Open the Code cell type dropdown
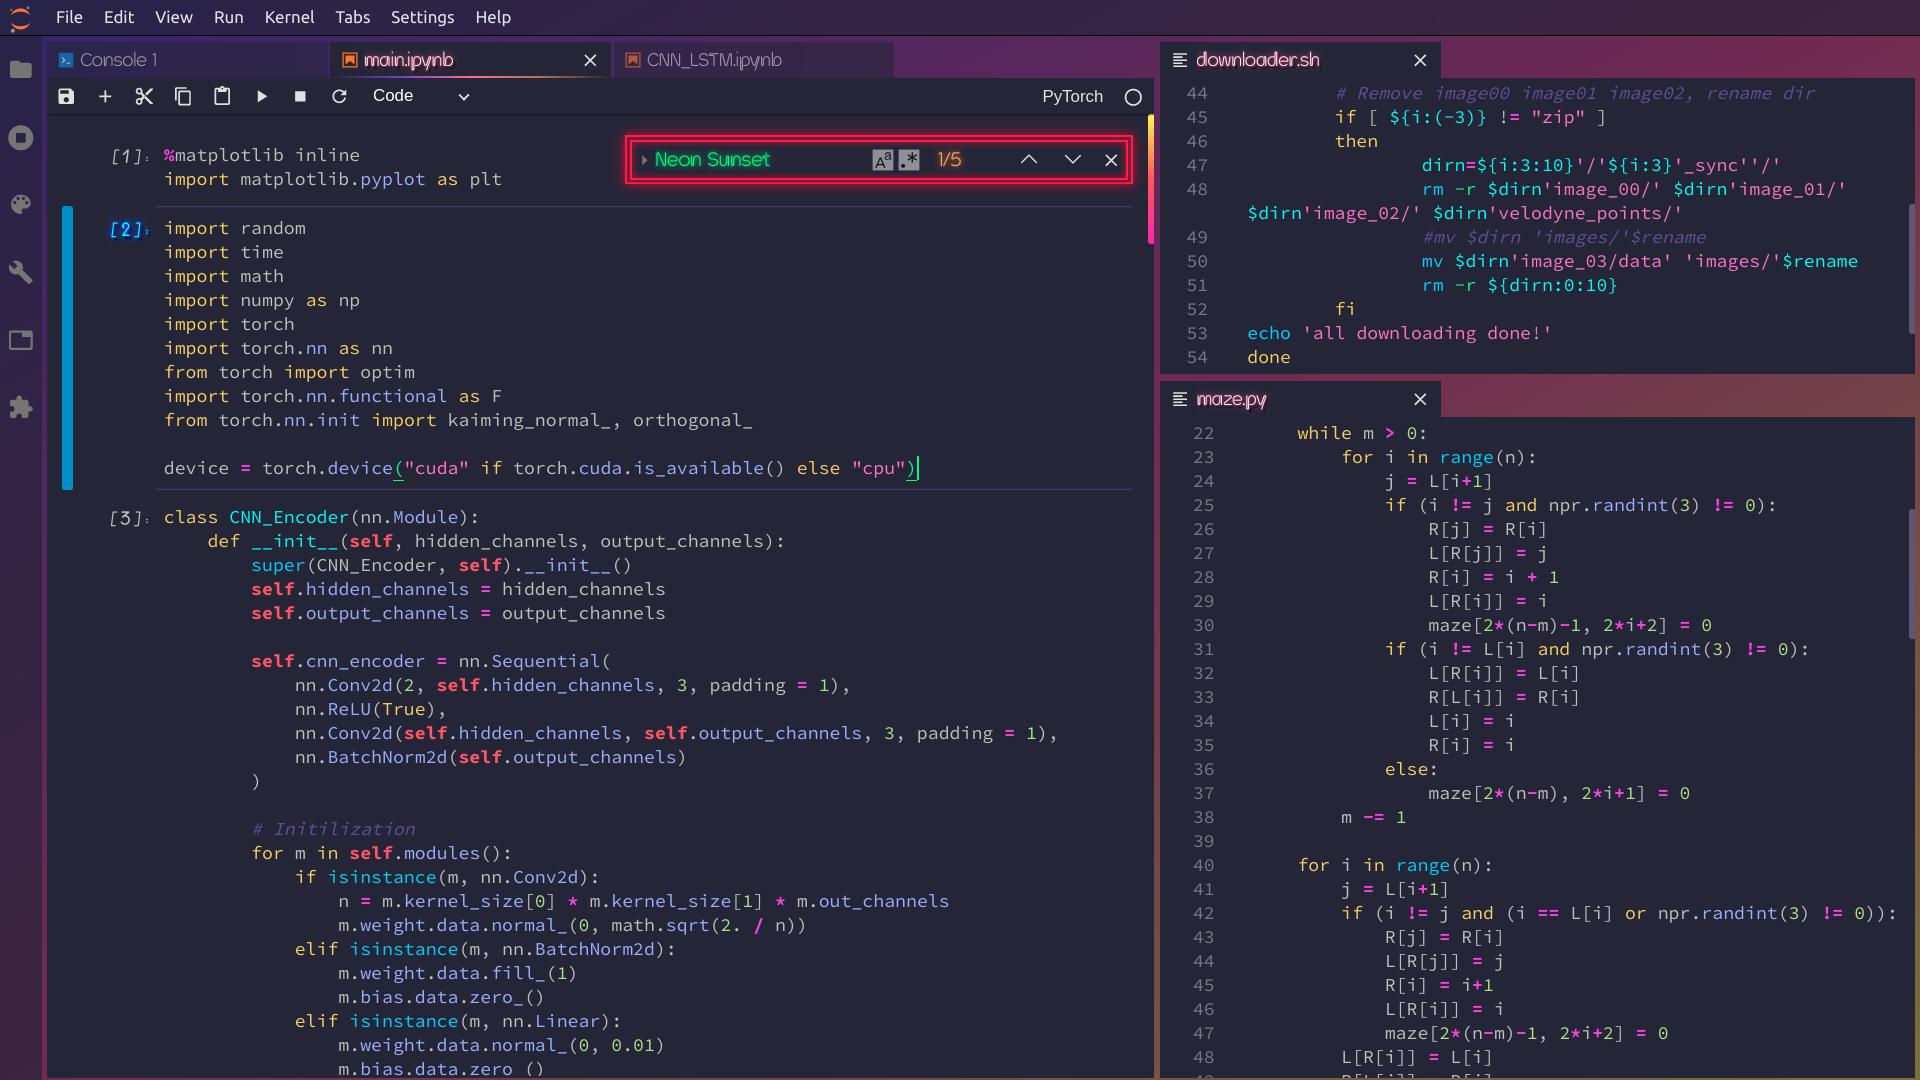The height and width of the screenshot is (1080, 1920). click(x=420, y=96)
